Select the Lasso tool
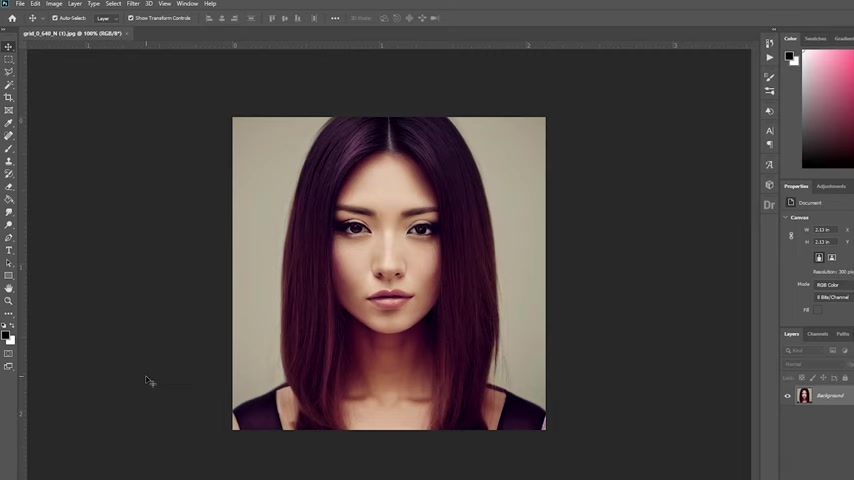This screenshot has height=480, width=854. click(9, 72)
